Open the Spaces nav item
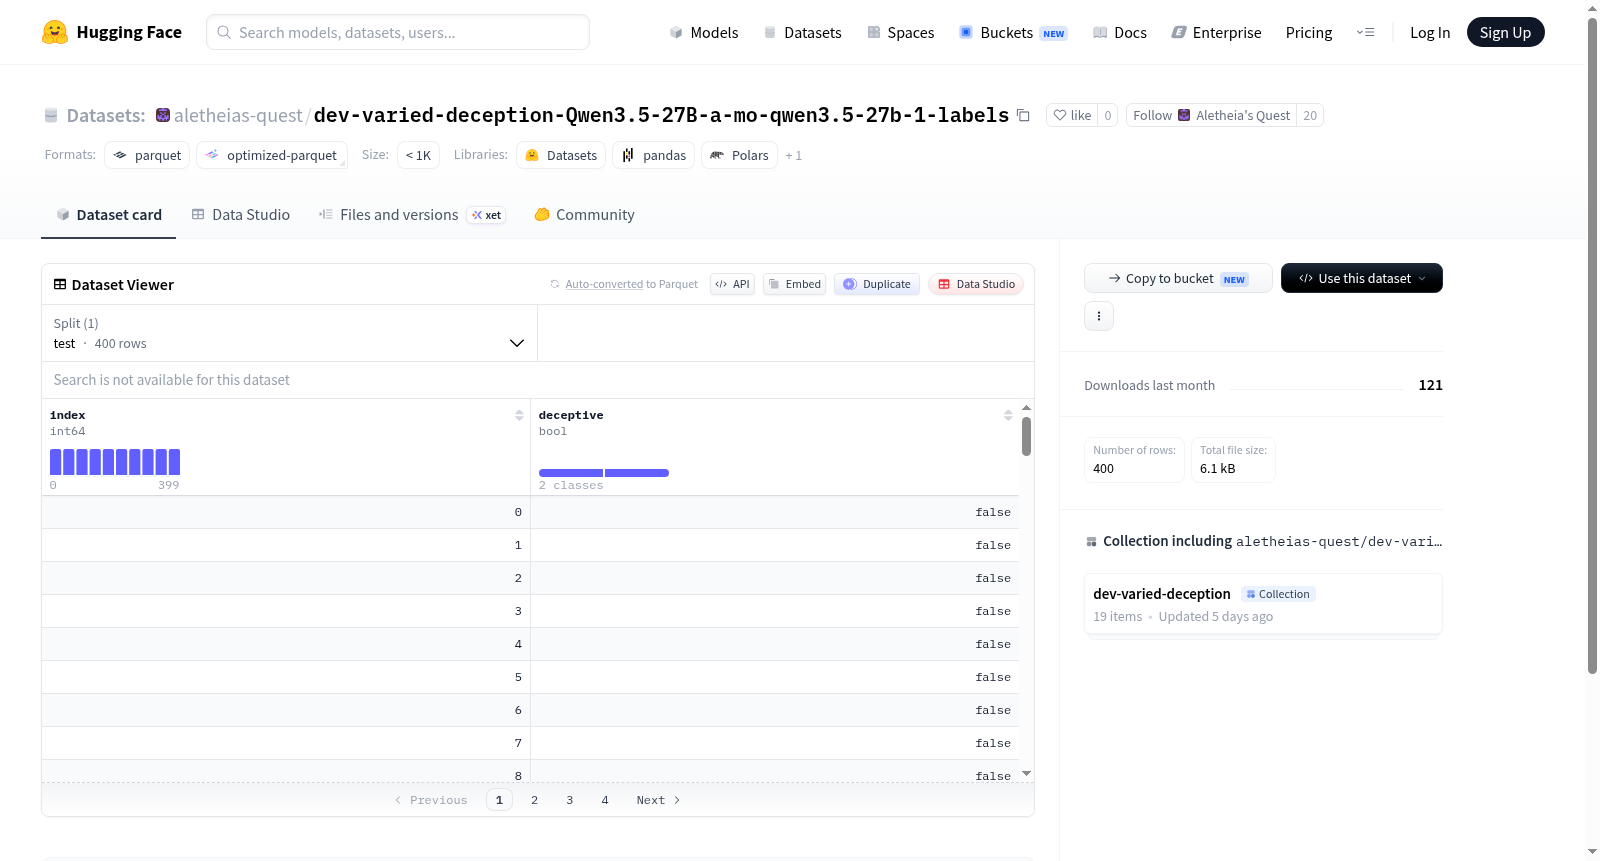 901,32
